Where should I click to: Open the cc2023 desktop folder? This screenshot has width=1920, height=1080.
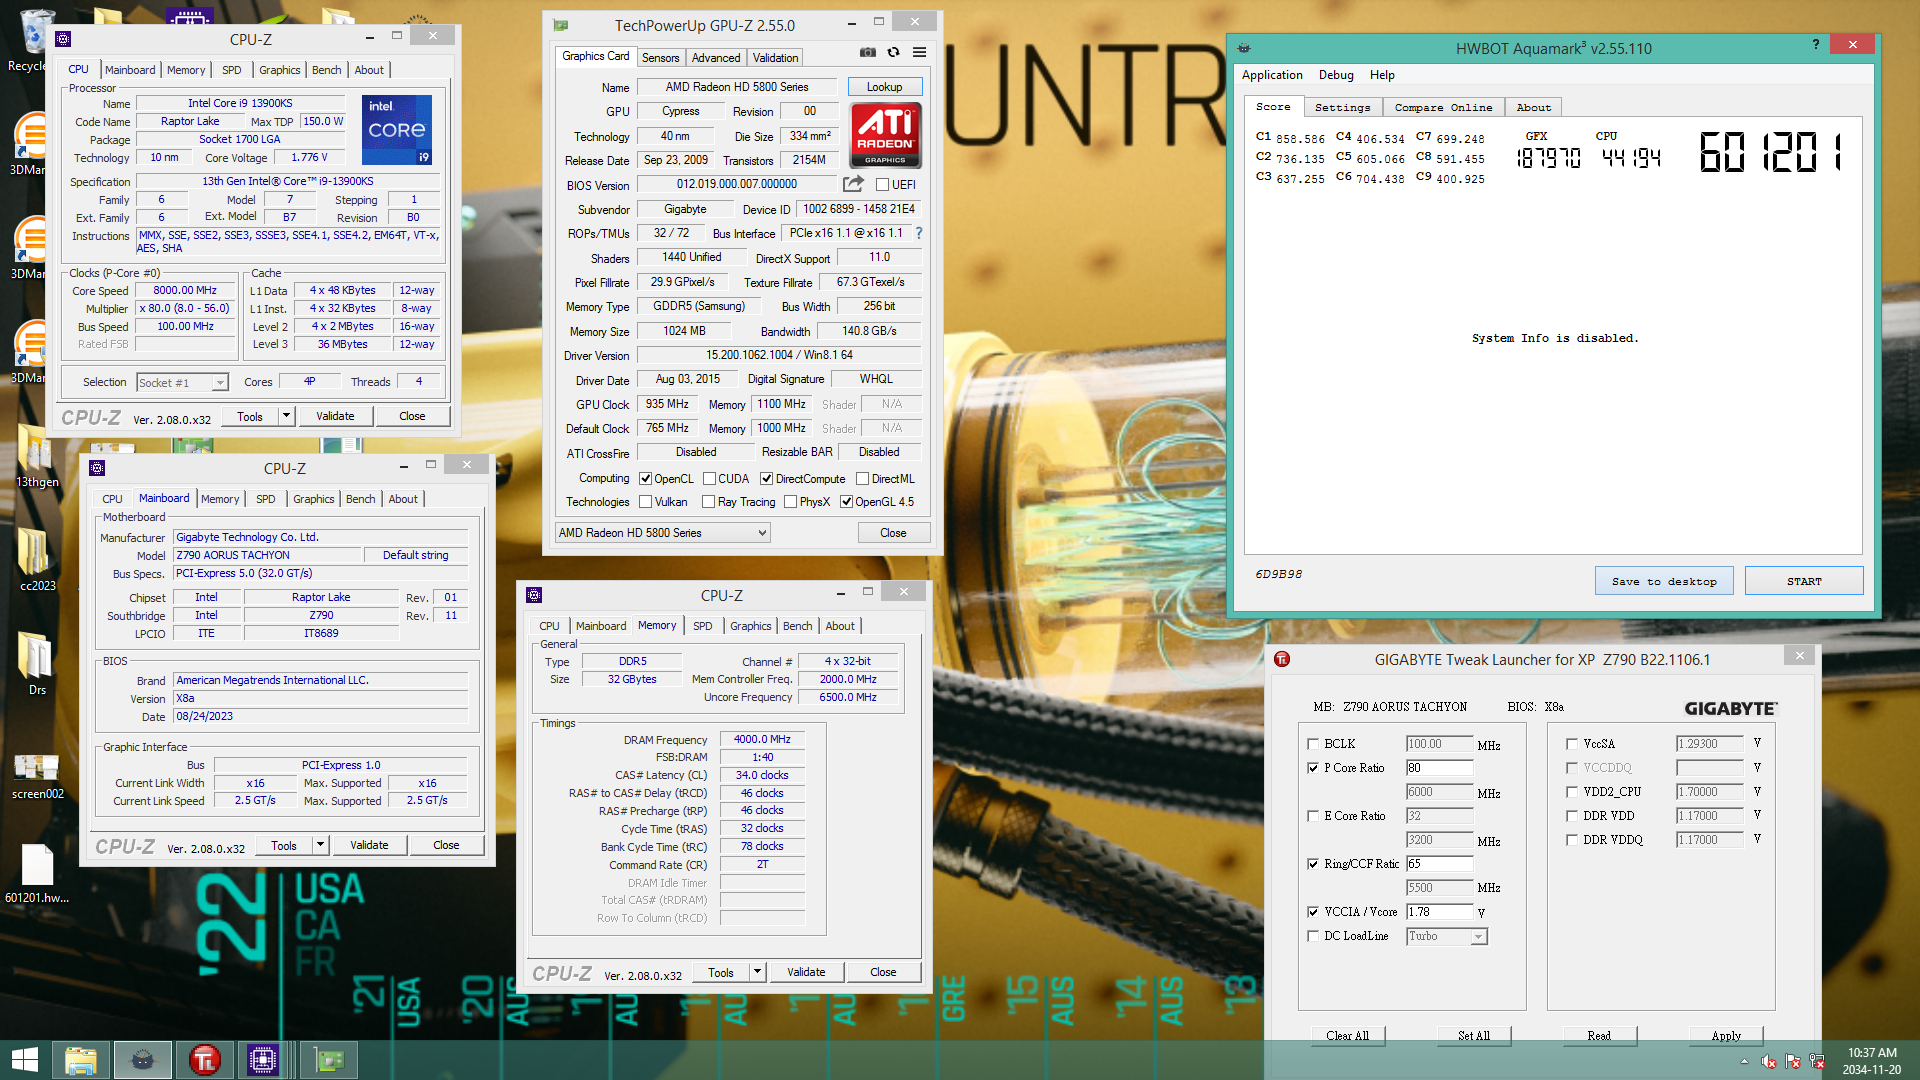point(37,559)
